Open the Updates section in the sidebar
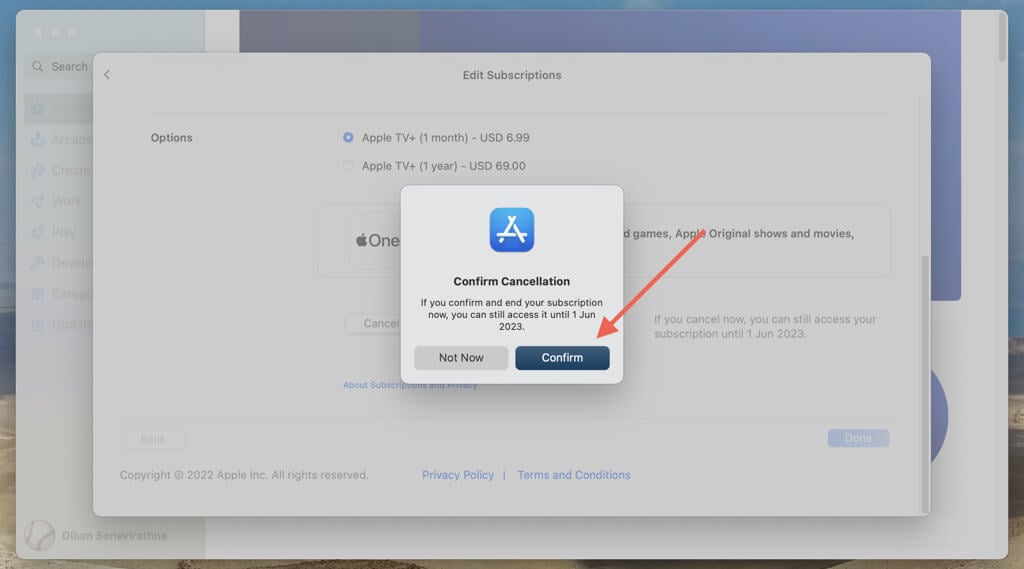The width and height of the screenshot is (1024, 569). click(61, 324)
